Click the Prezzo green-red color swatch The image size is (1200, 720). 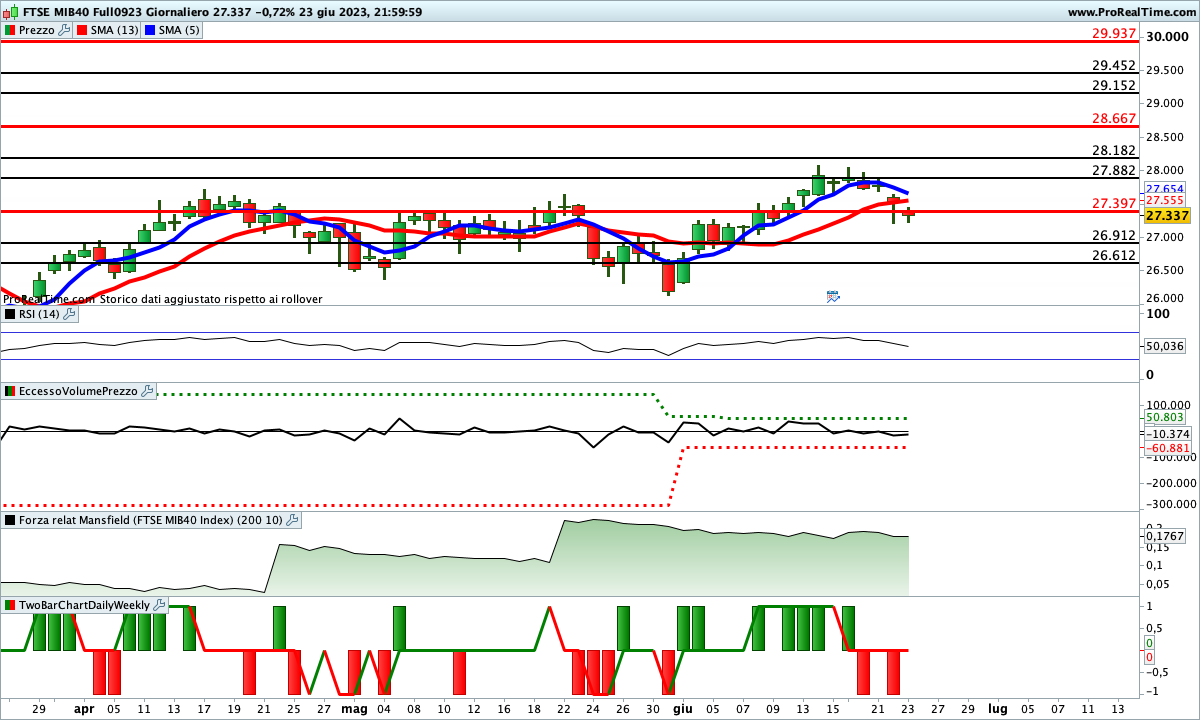coord(9,30)
